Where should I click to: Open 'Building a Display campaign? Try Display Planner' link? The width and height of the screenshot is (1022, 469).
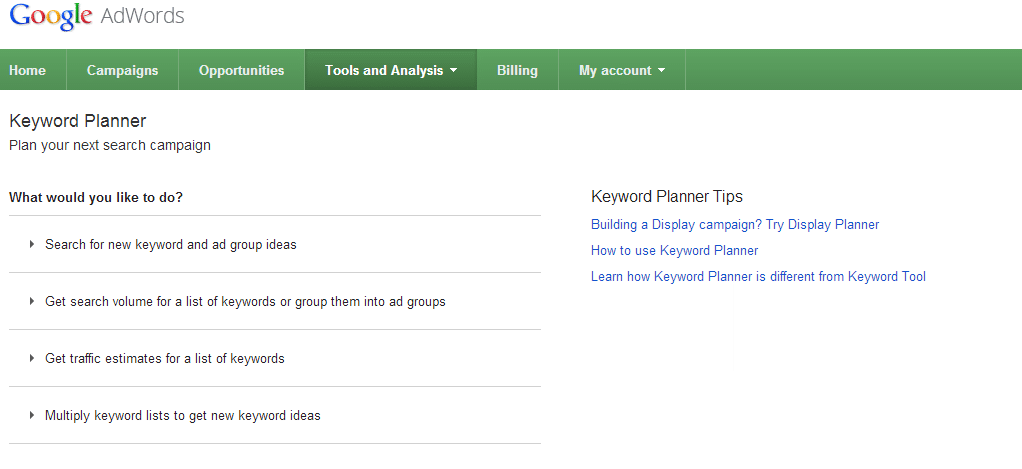click(735, 225)
